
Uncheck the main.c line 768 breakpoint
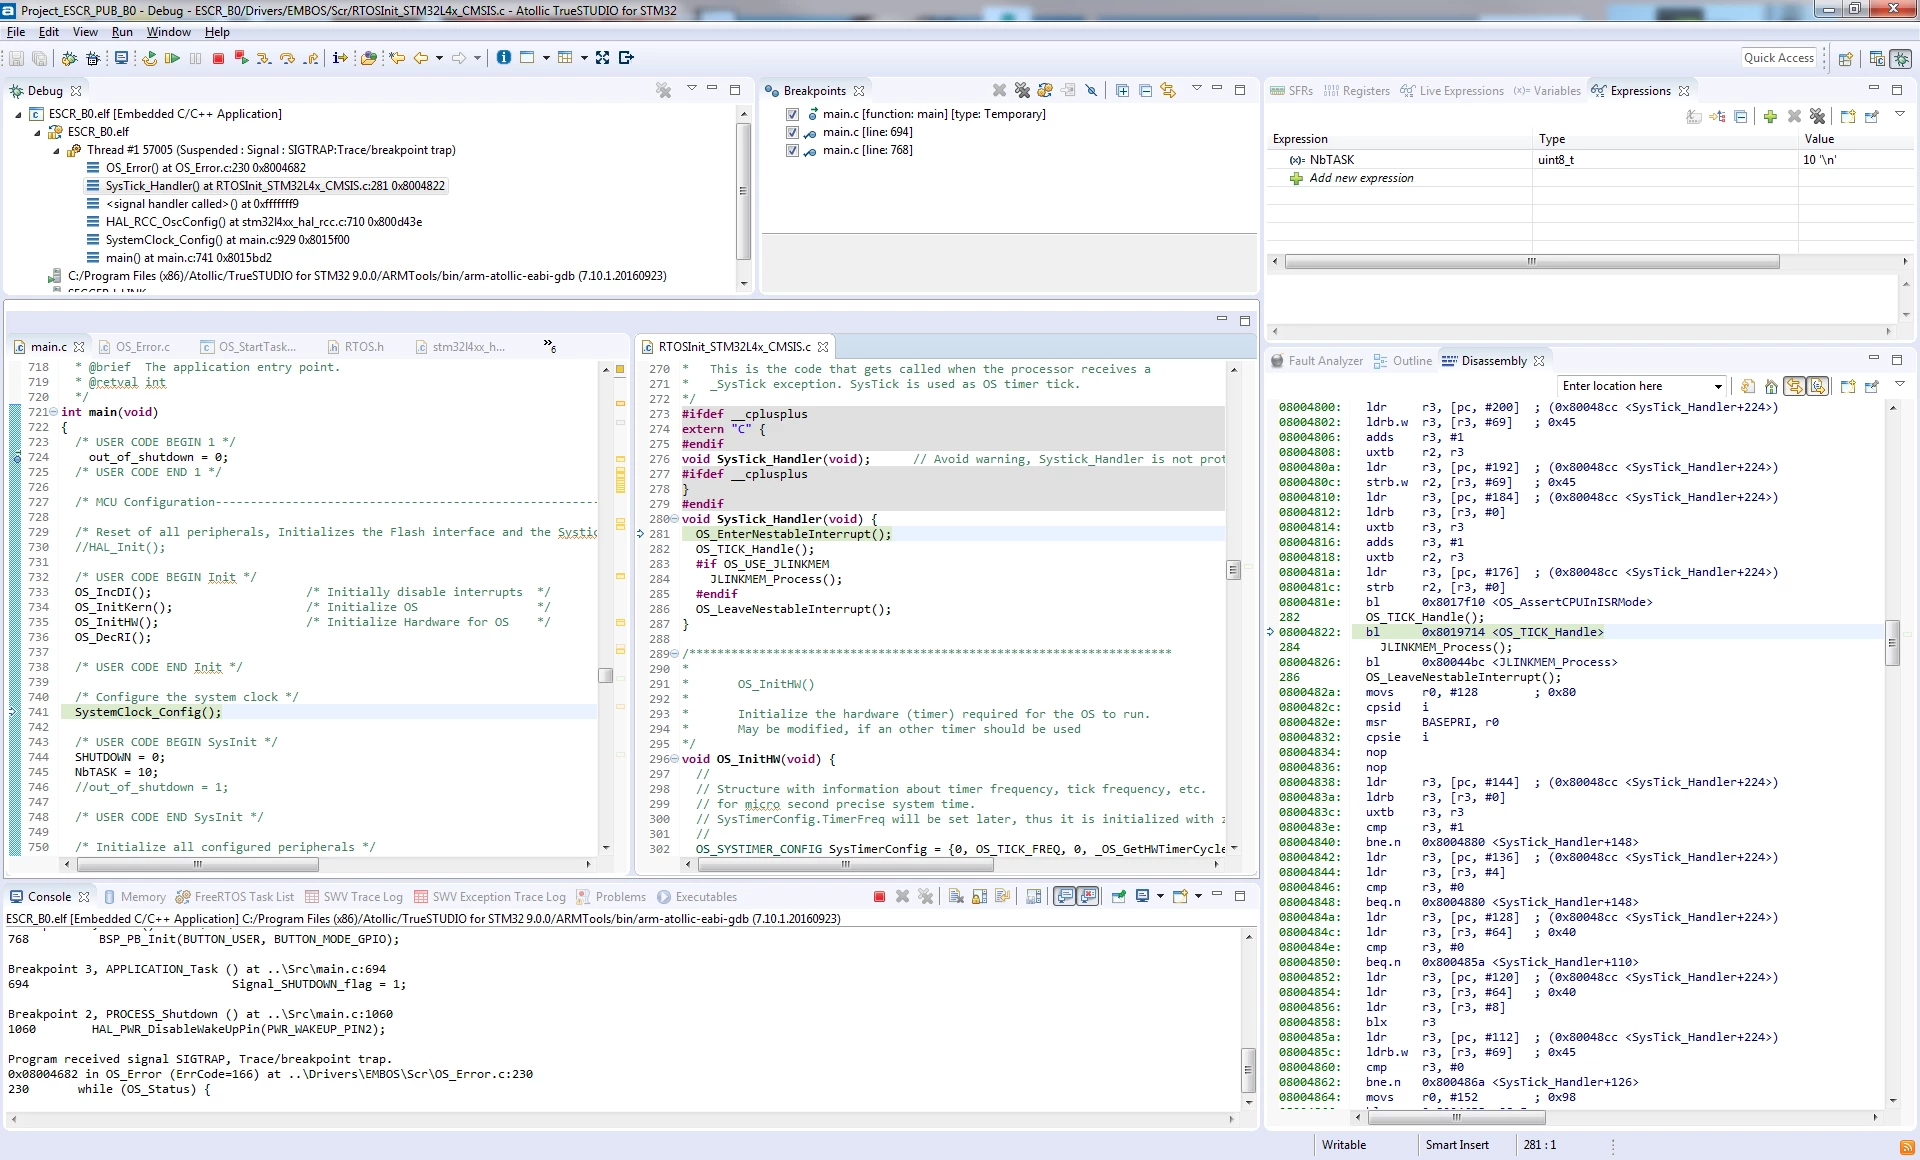click(x=792, y=150)
